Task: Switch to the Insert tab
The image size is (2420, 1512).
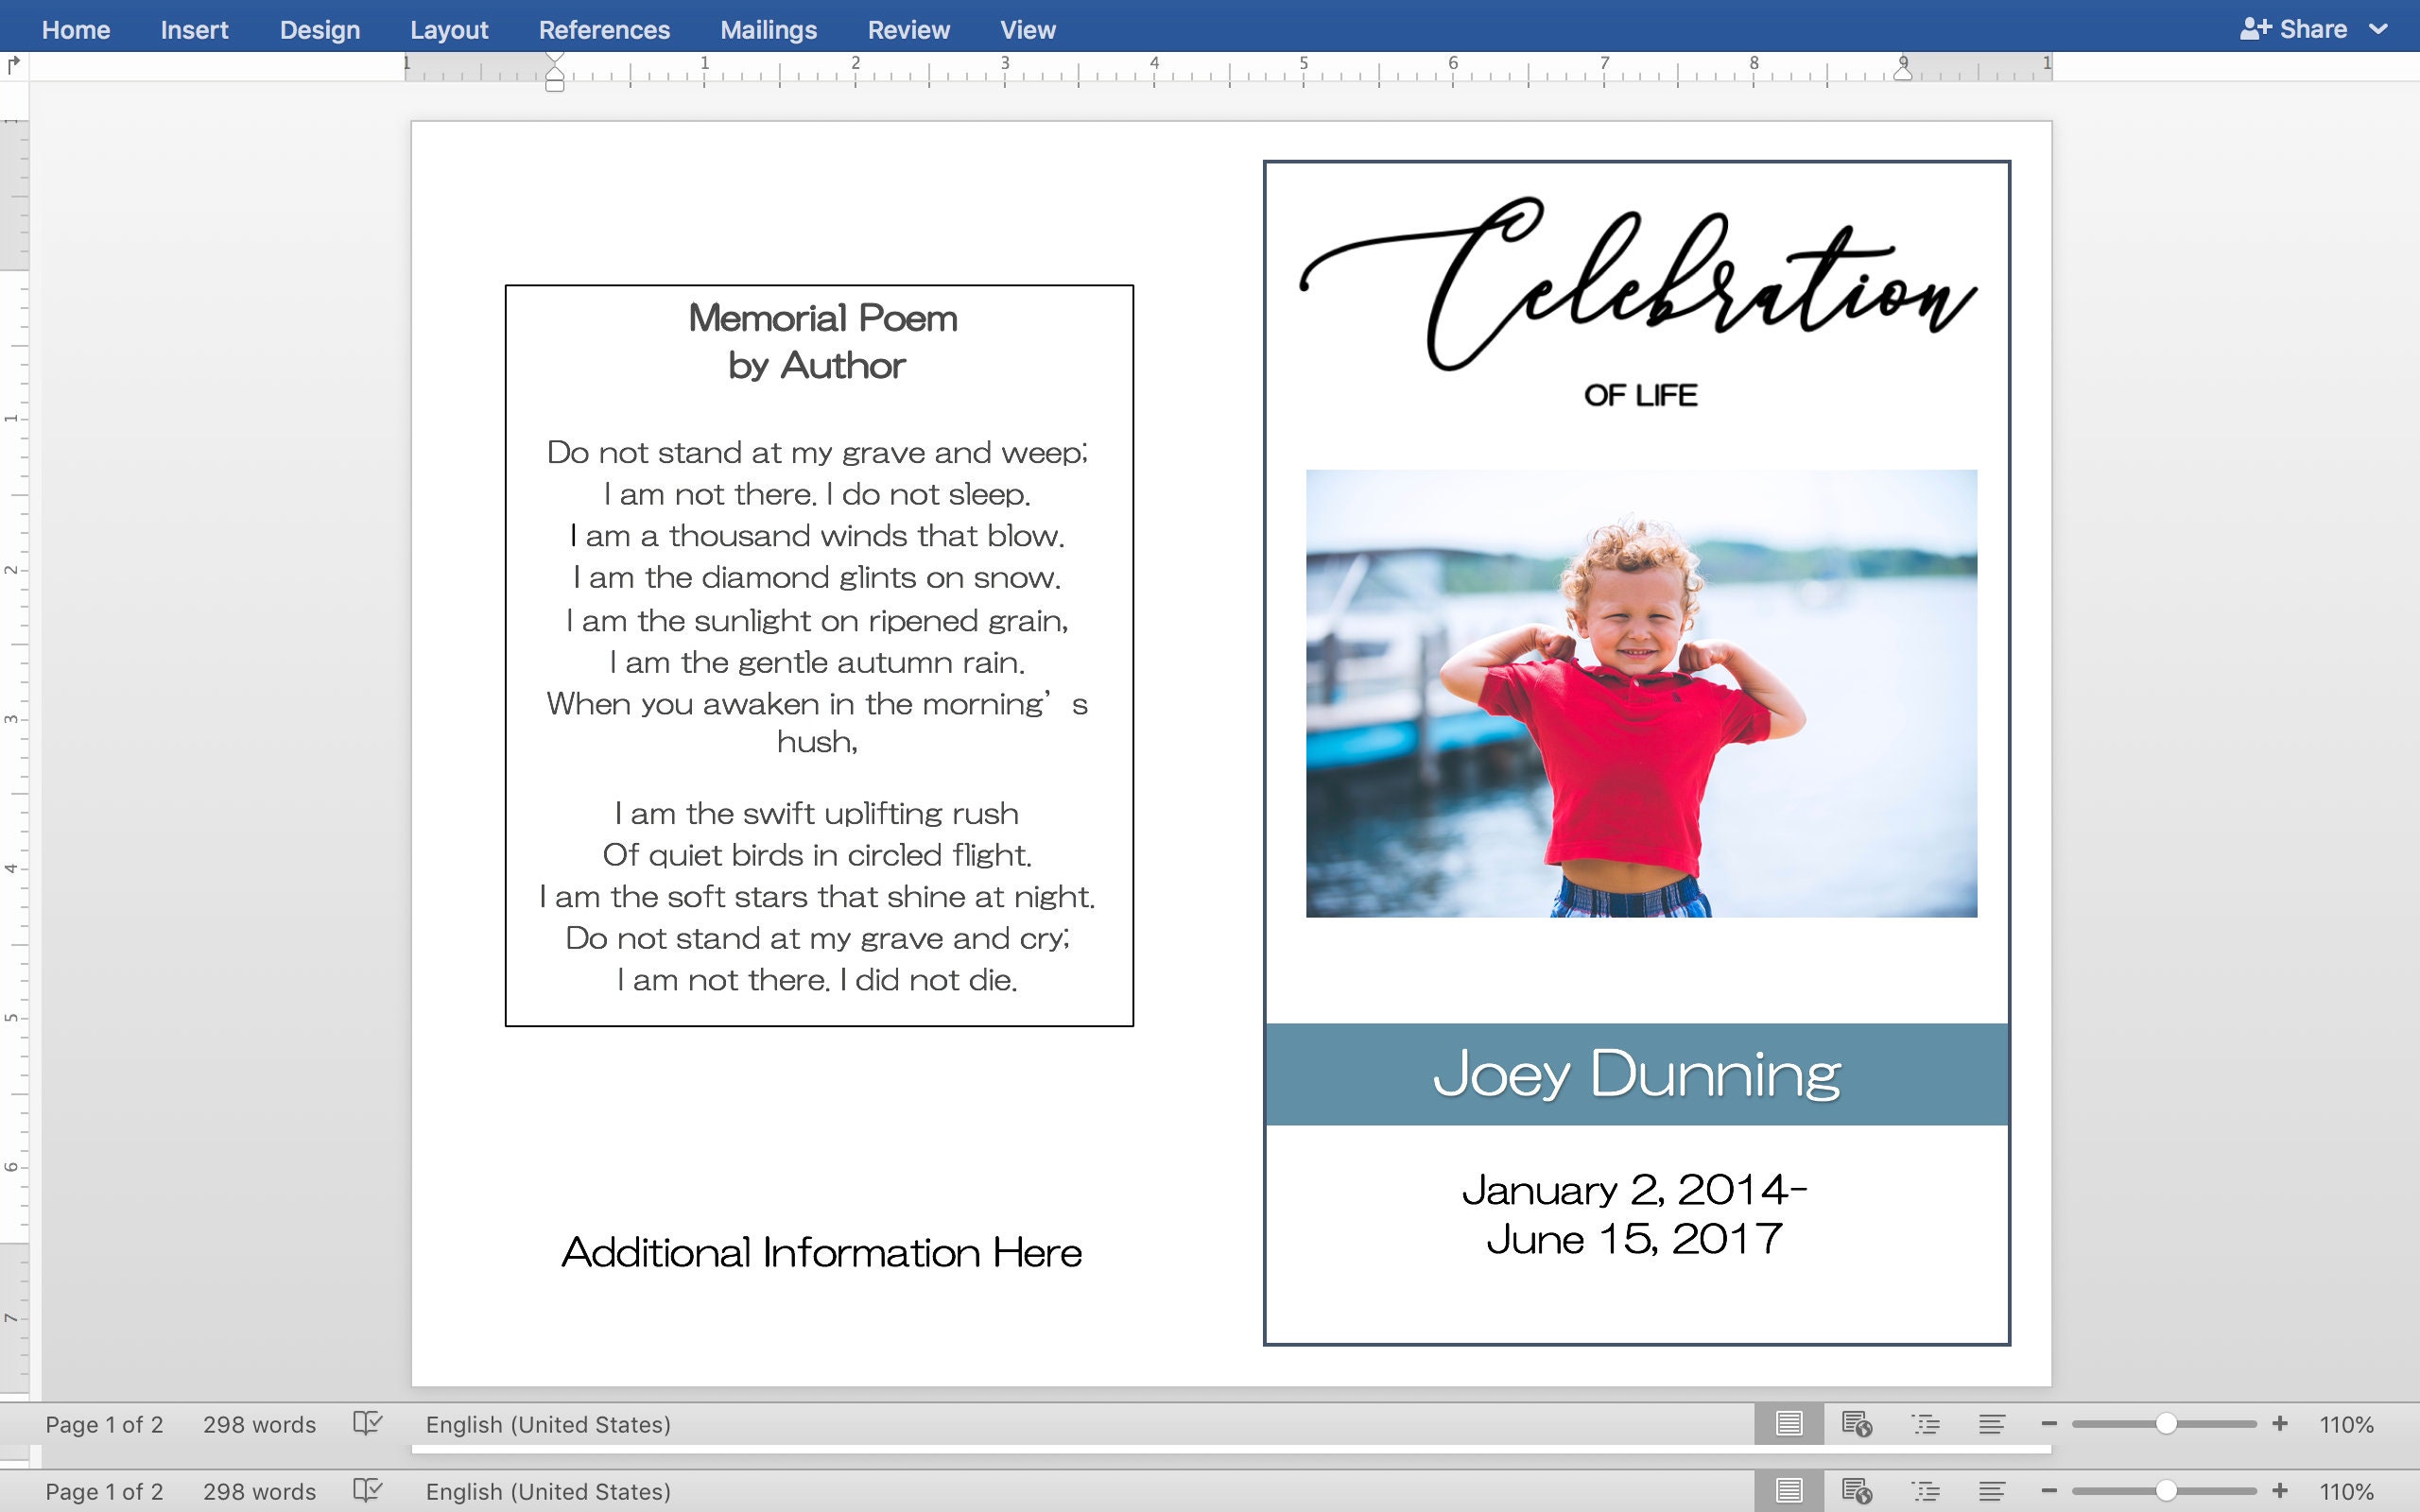Action: (194, 29)
